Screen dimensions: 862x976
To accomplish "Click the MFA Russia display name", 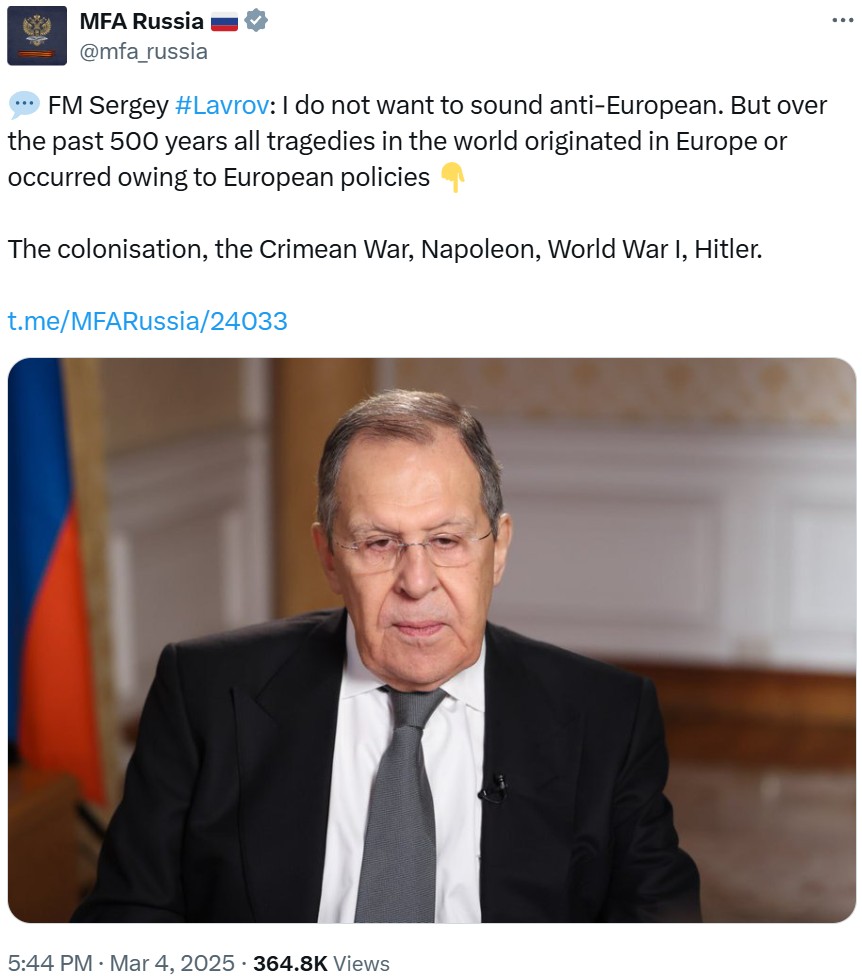I will click(141, 21).
